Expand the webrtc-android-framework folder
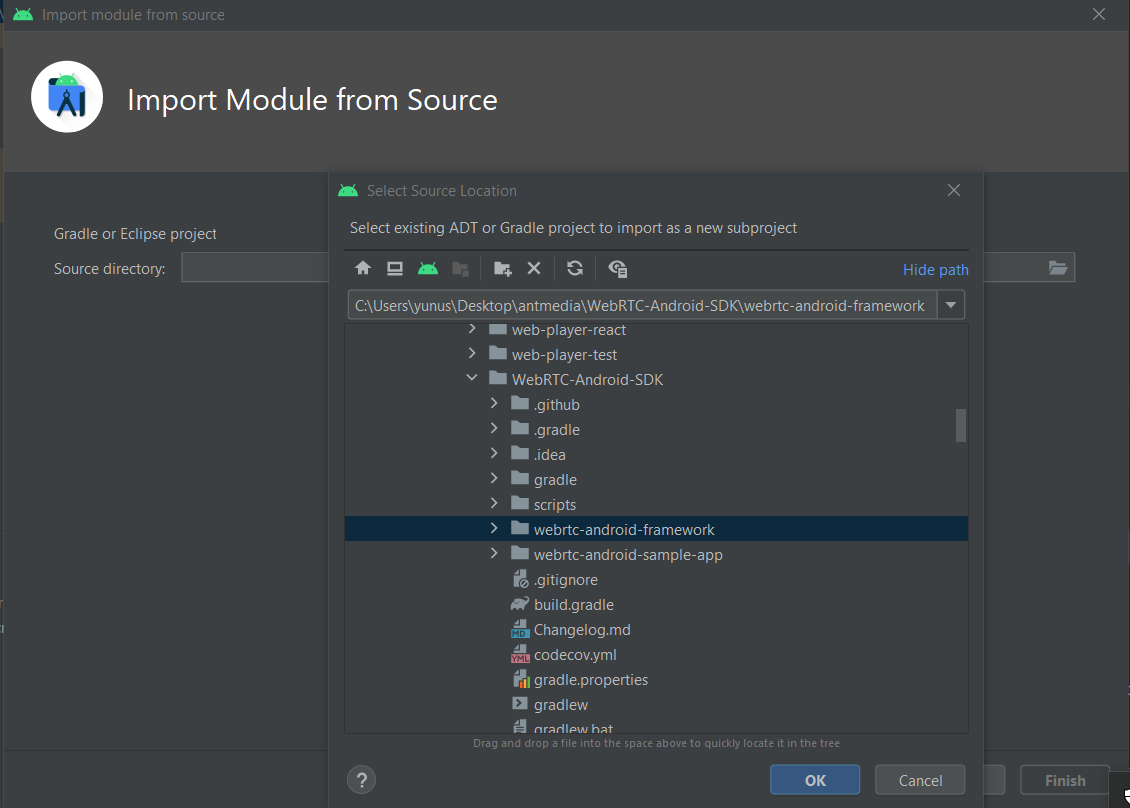Image resolution: width=1130 pixels, height=808 pixels. point(494,528)
